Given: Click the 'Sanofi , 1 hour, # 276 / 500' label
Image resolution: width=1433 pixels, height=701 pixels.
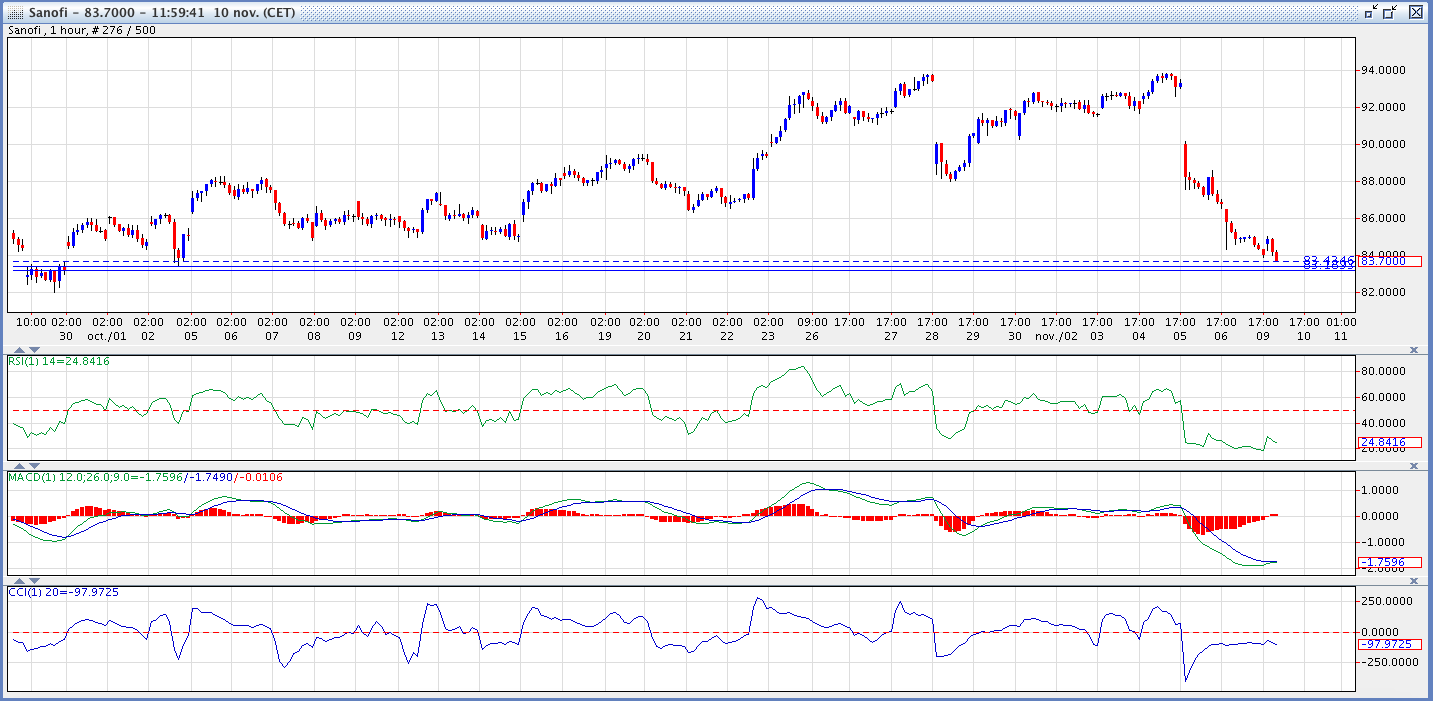Looking at the screenshot, I should click(82, 30).
